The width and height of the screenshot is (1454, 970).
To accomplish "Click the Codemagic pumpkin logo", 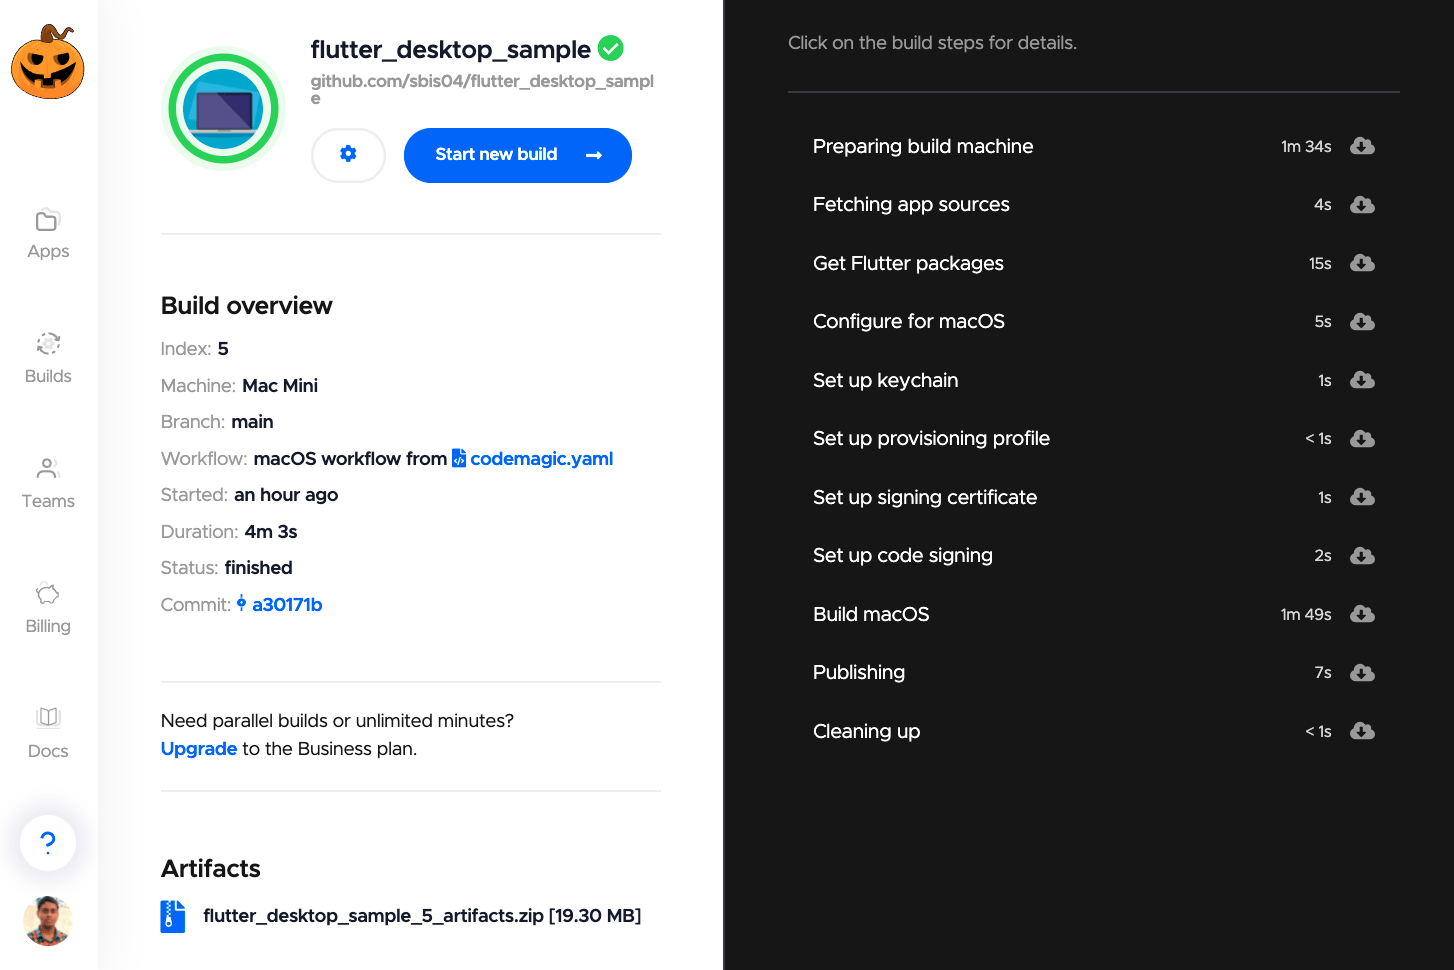I will pyautogui.click(x=48, y=62).
